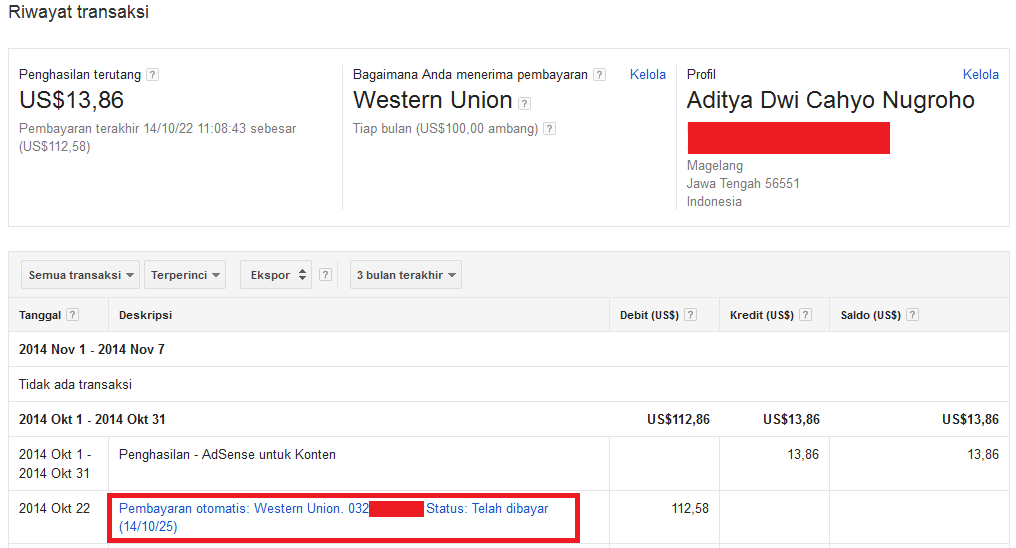Open Pembayaran otomatis: Western Union payment link

coord(333,517)
